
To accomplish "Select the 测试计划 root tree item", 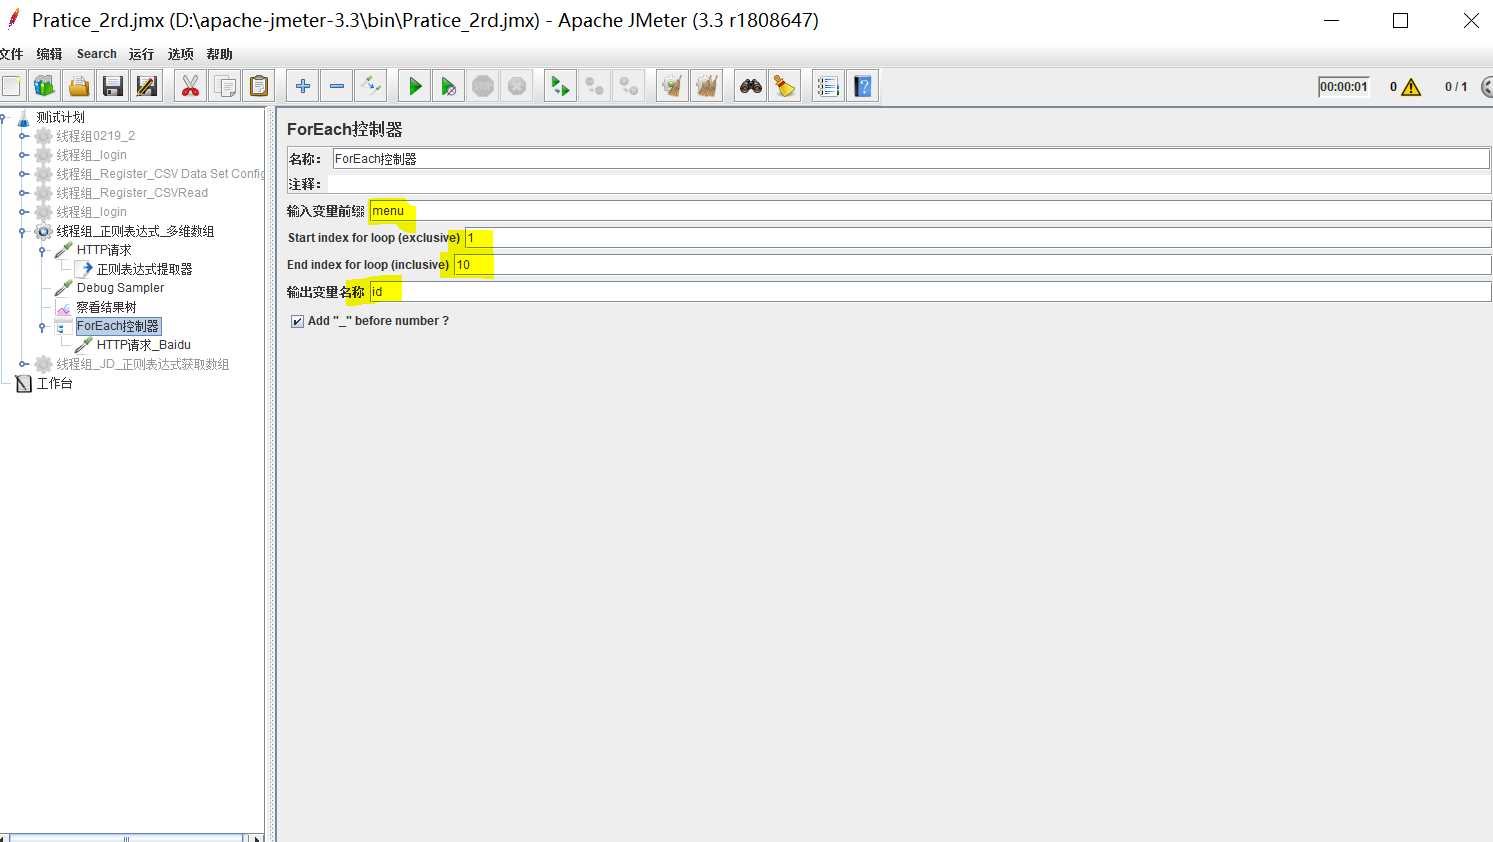I will [x=61, y=117].
